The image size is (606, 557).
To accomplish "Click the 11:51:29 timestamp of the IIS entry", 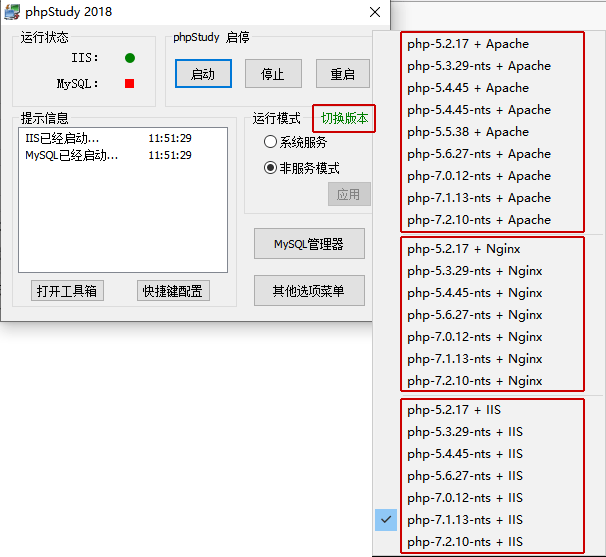I will tap(170, 138).
